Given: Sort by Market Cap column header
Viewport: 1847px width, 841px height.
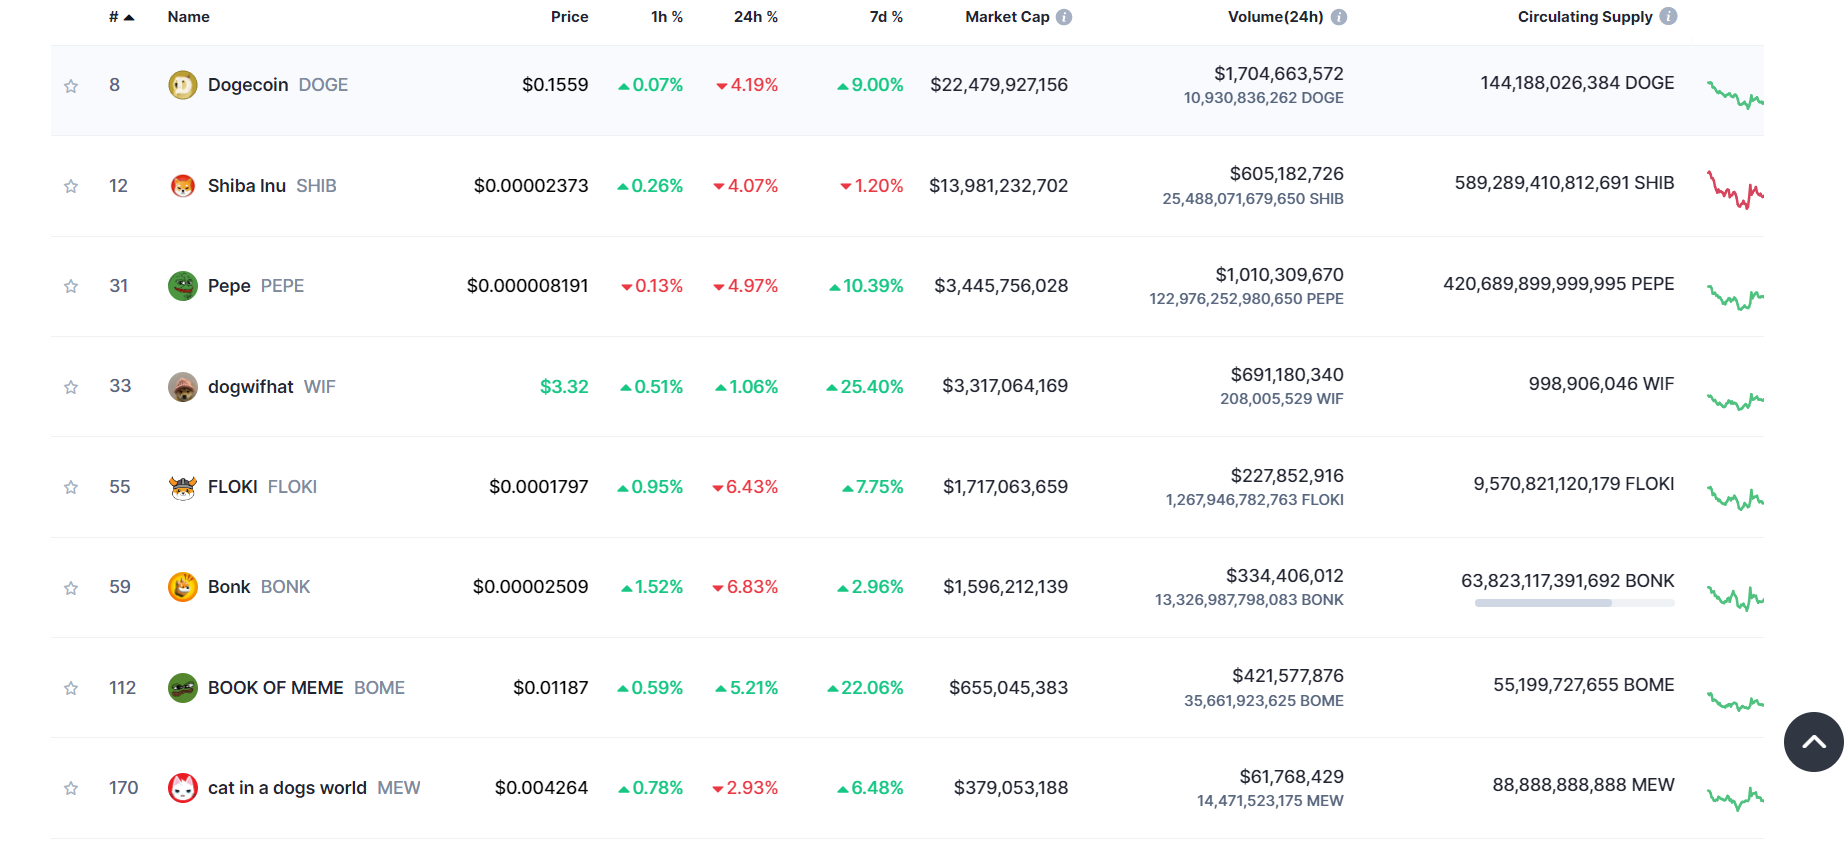Looking at the screenshot, I should pos(1007,17).
